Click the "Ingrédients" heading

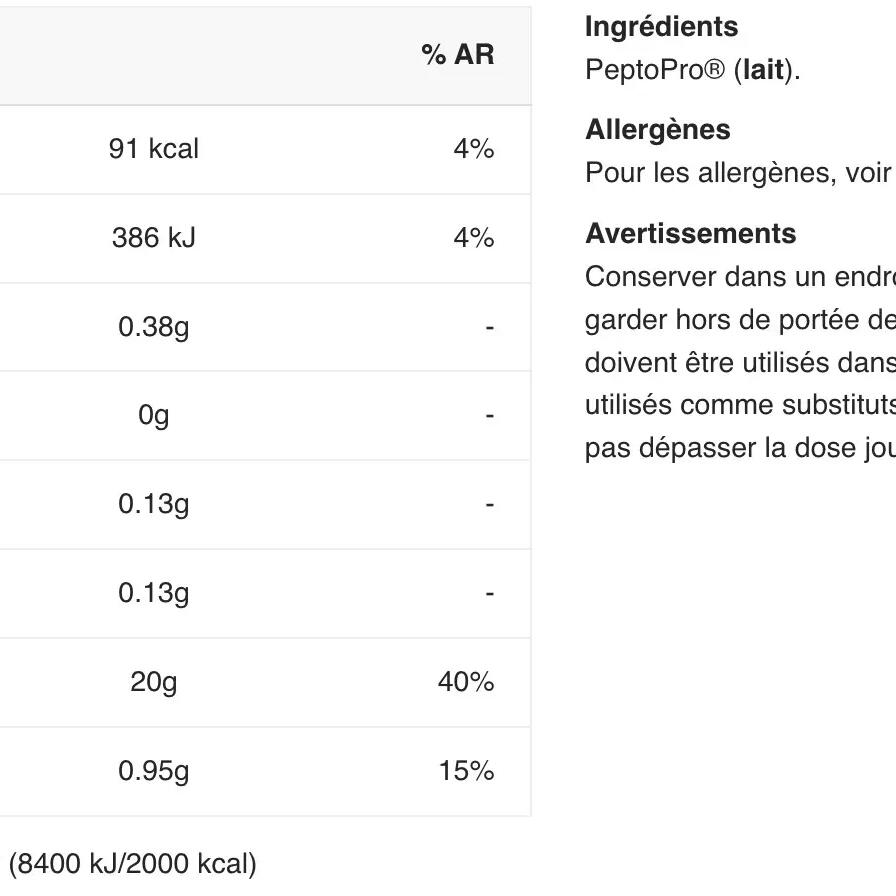pyautogui.click(x=661, y=27)
